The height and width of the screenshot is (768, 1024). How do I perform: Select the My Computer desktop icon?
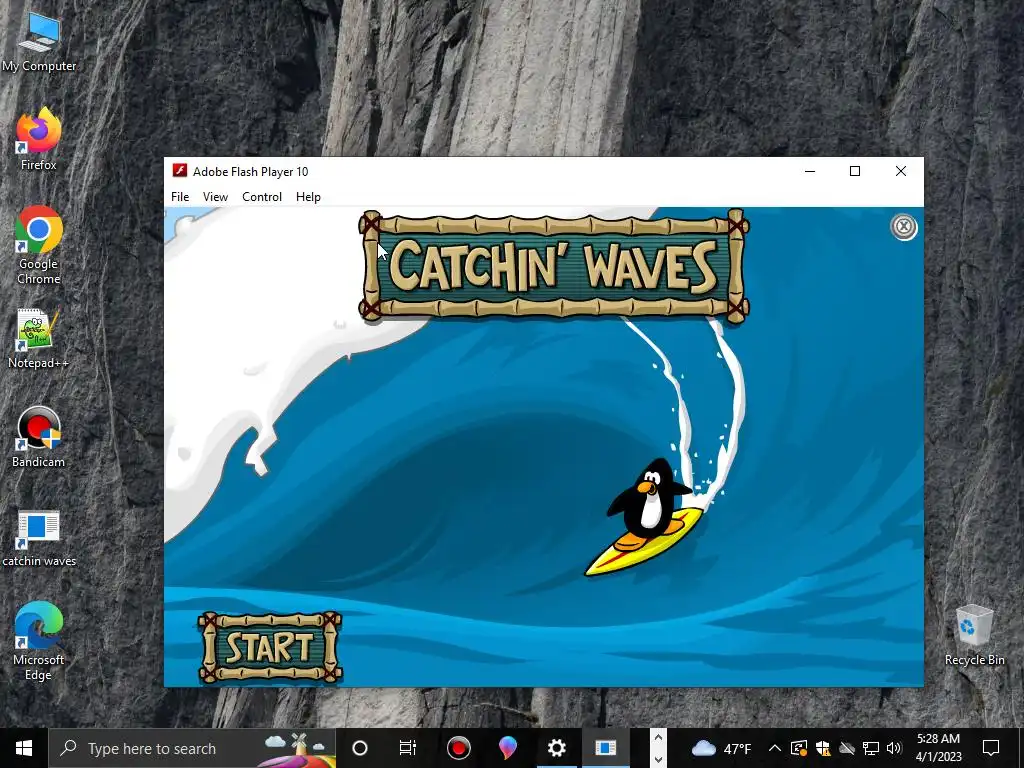pos(39,42)
